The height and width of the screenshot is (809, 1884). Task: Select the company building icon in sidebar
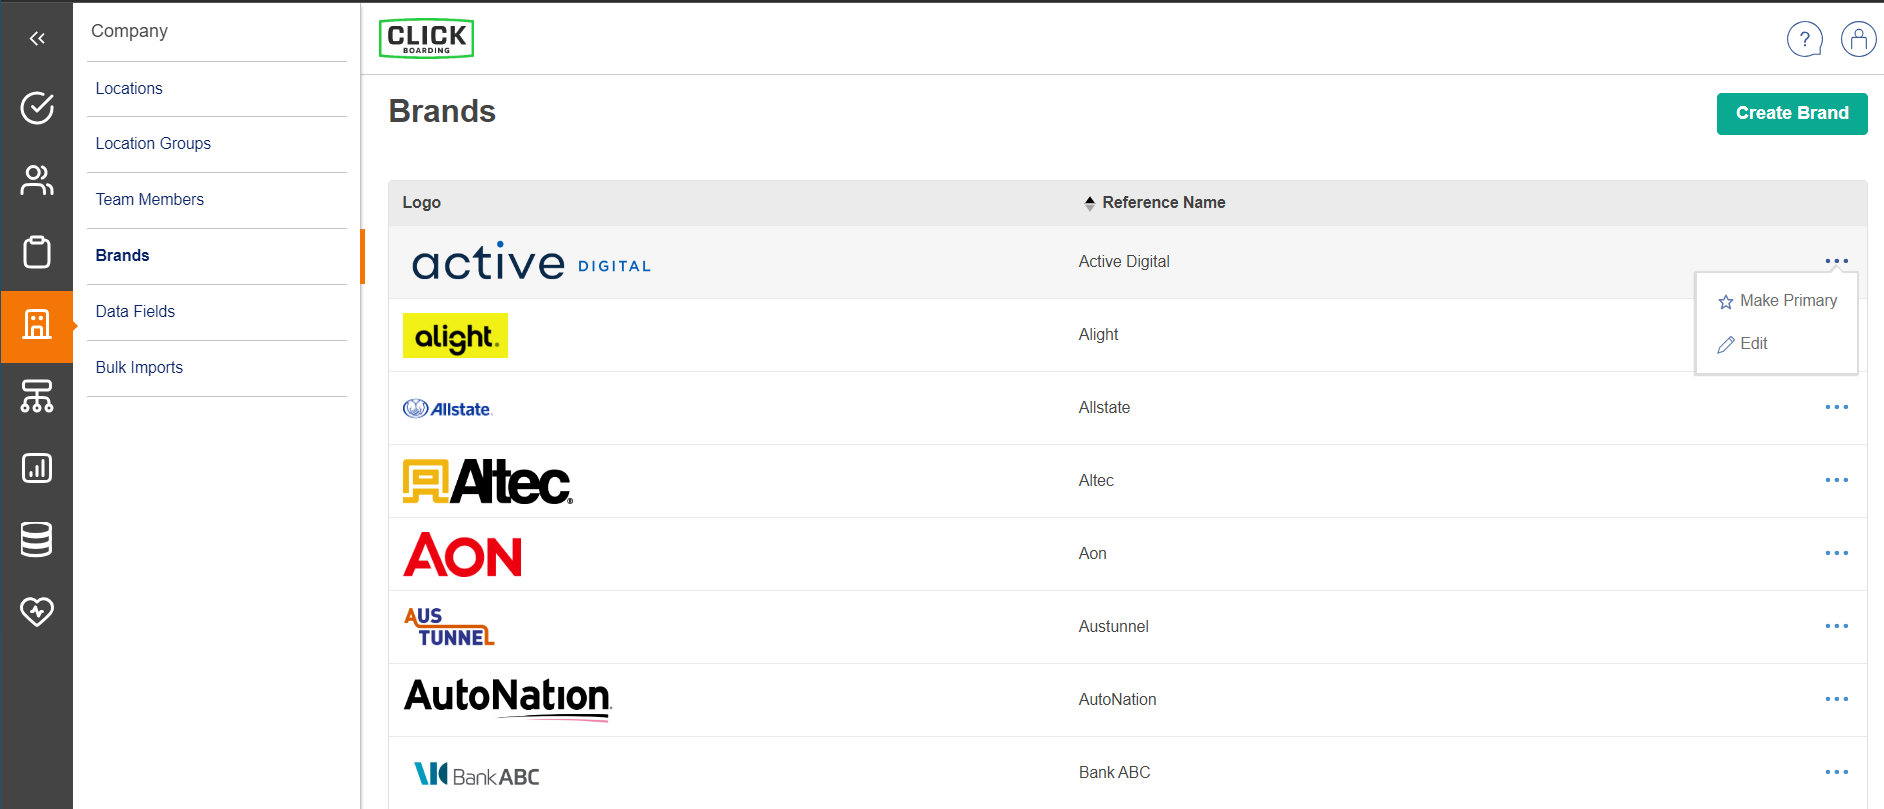(37, 325)
